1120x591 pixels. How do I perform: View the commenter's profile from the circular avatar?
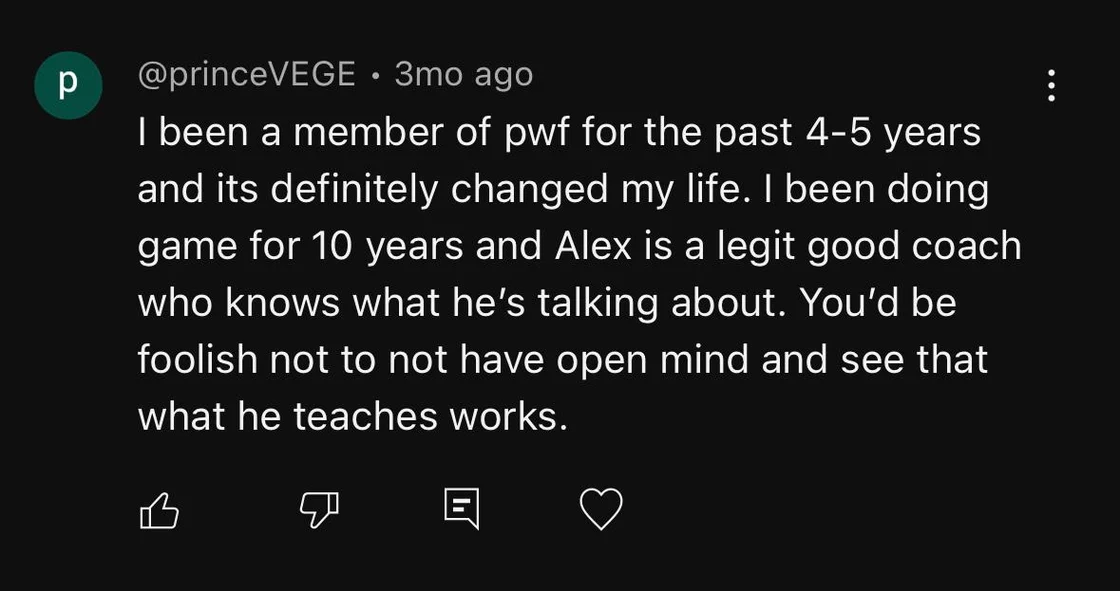(69, 86)
